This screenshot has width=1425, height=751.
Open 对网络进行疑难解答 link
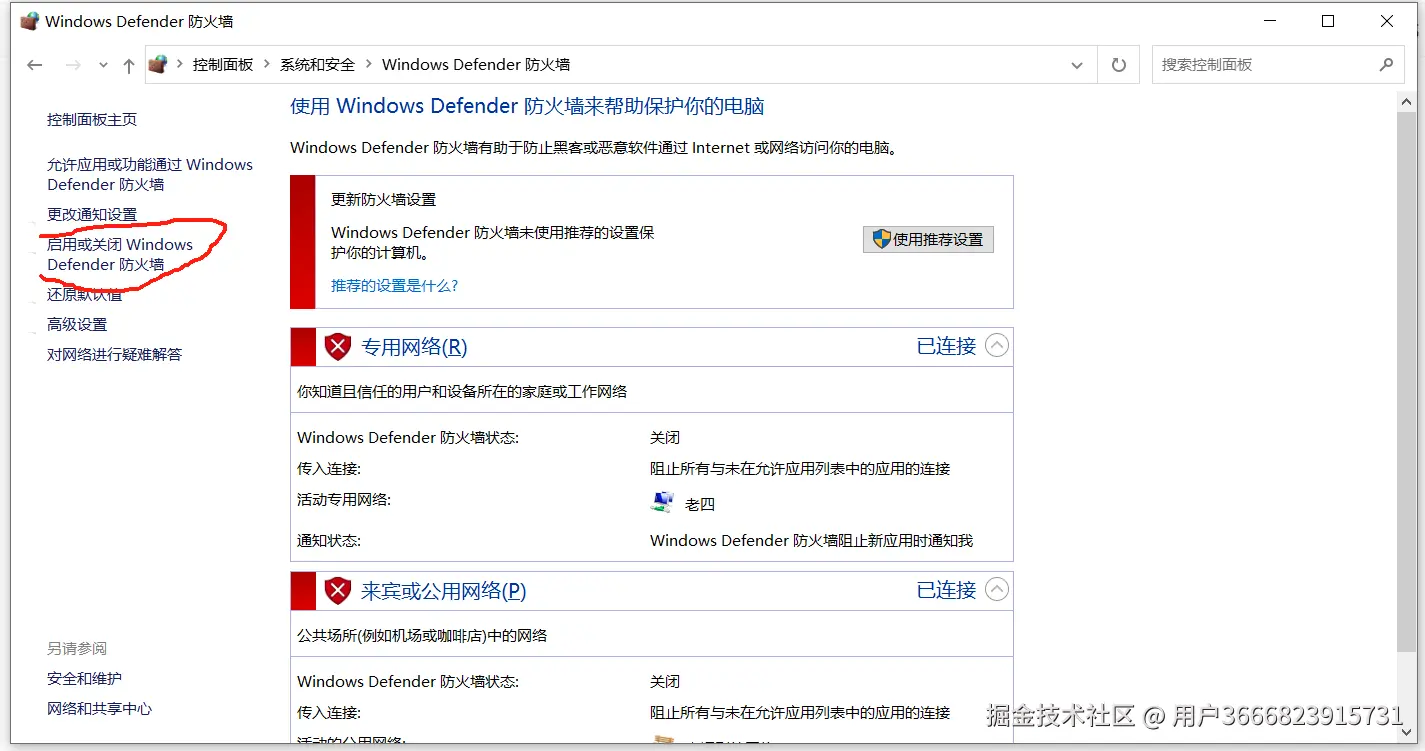pyautogui.click(x=115, y=354)
